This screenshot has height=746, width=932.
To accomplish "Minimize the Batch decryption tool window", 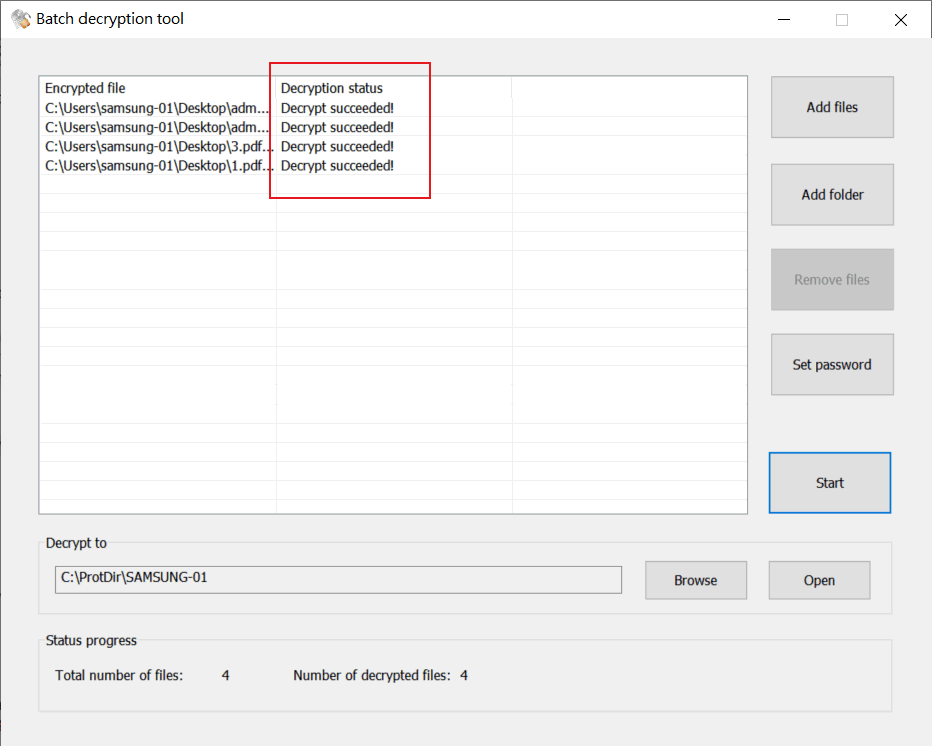I will pyautogui.click(x=784, y=19).
